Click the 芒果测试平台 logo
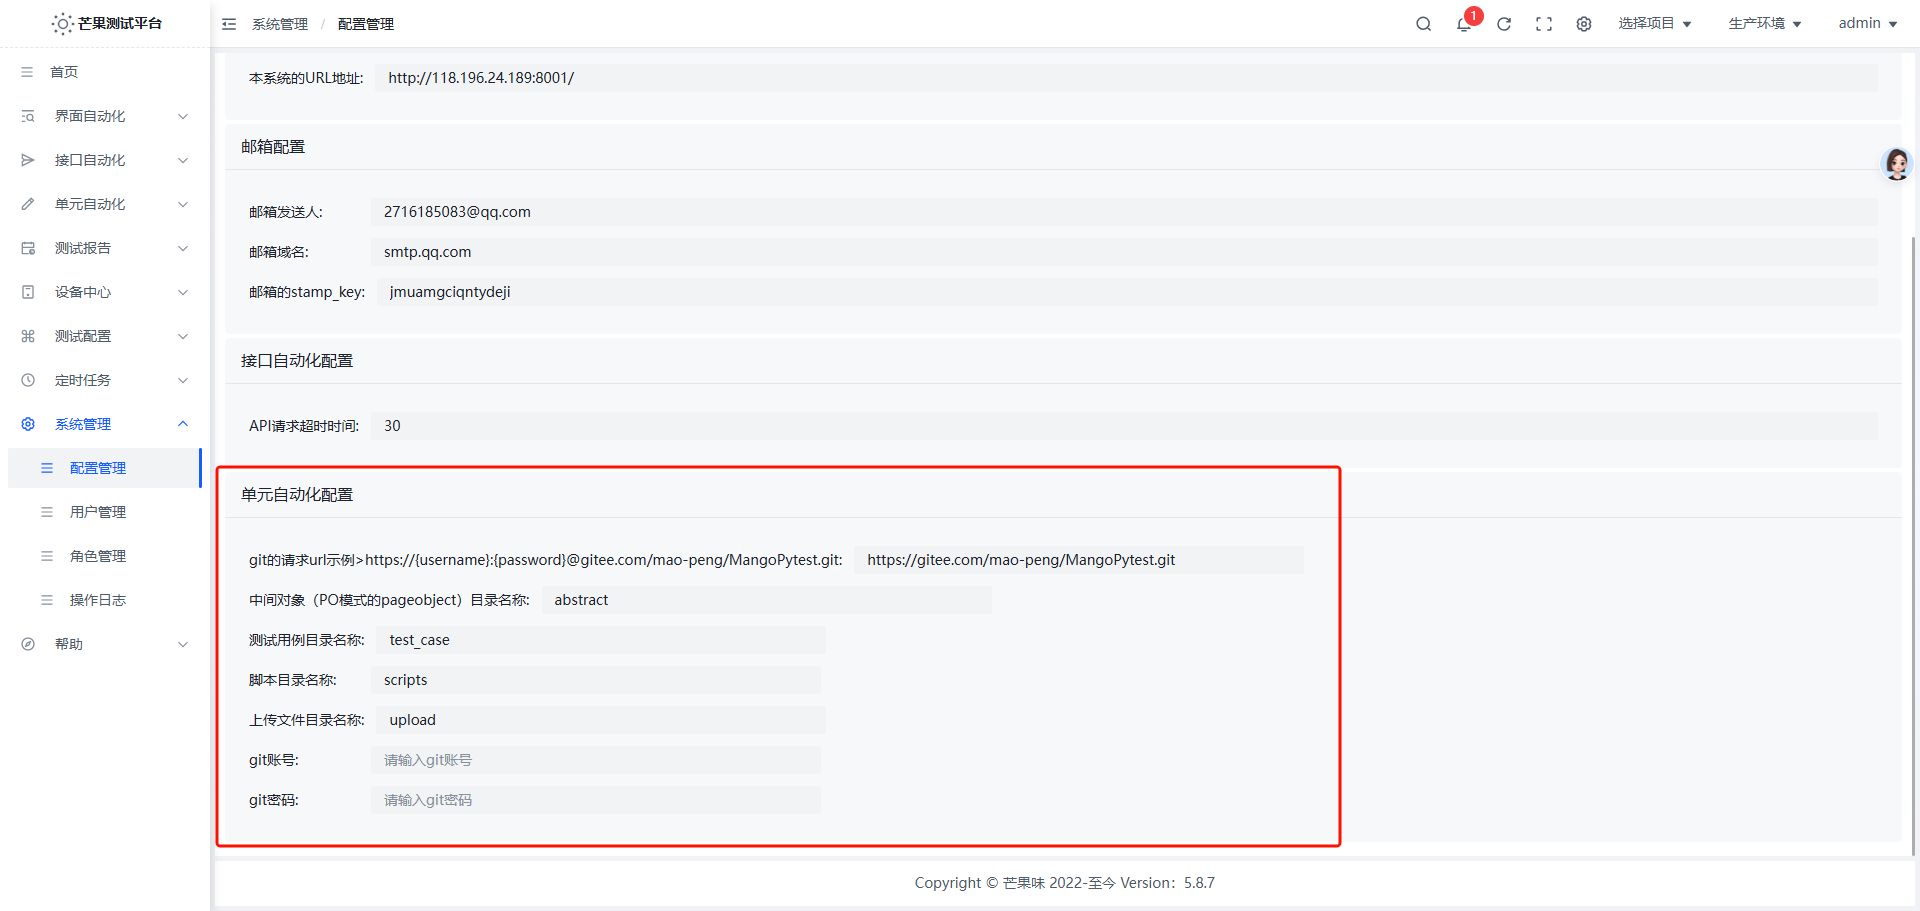This screenshot has width=1920, height=911. pyautogui.click(x=106, y=23)
